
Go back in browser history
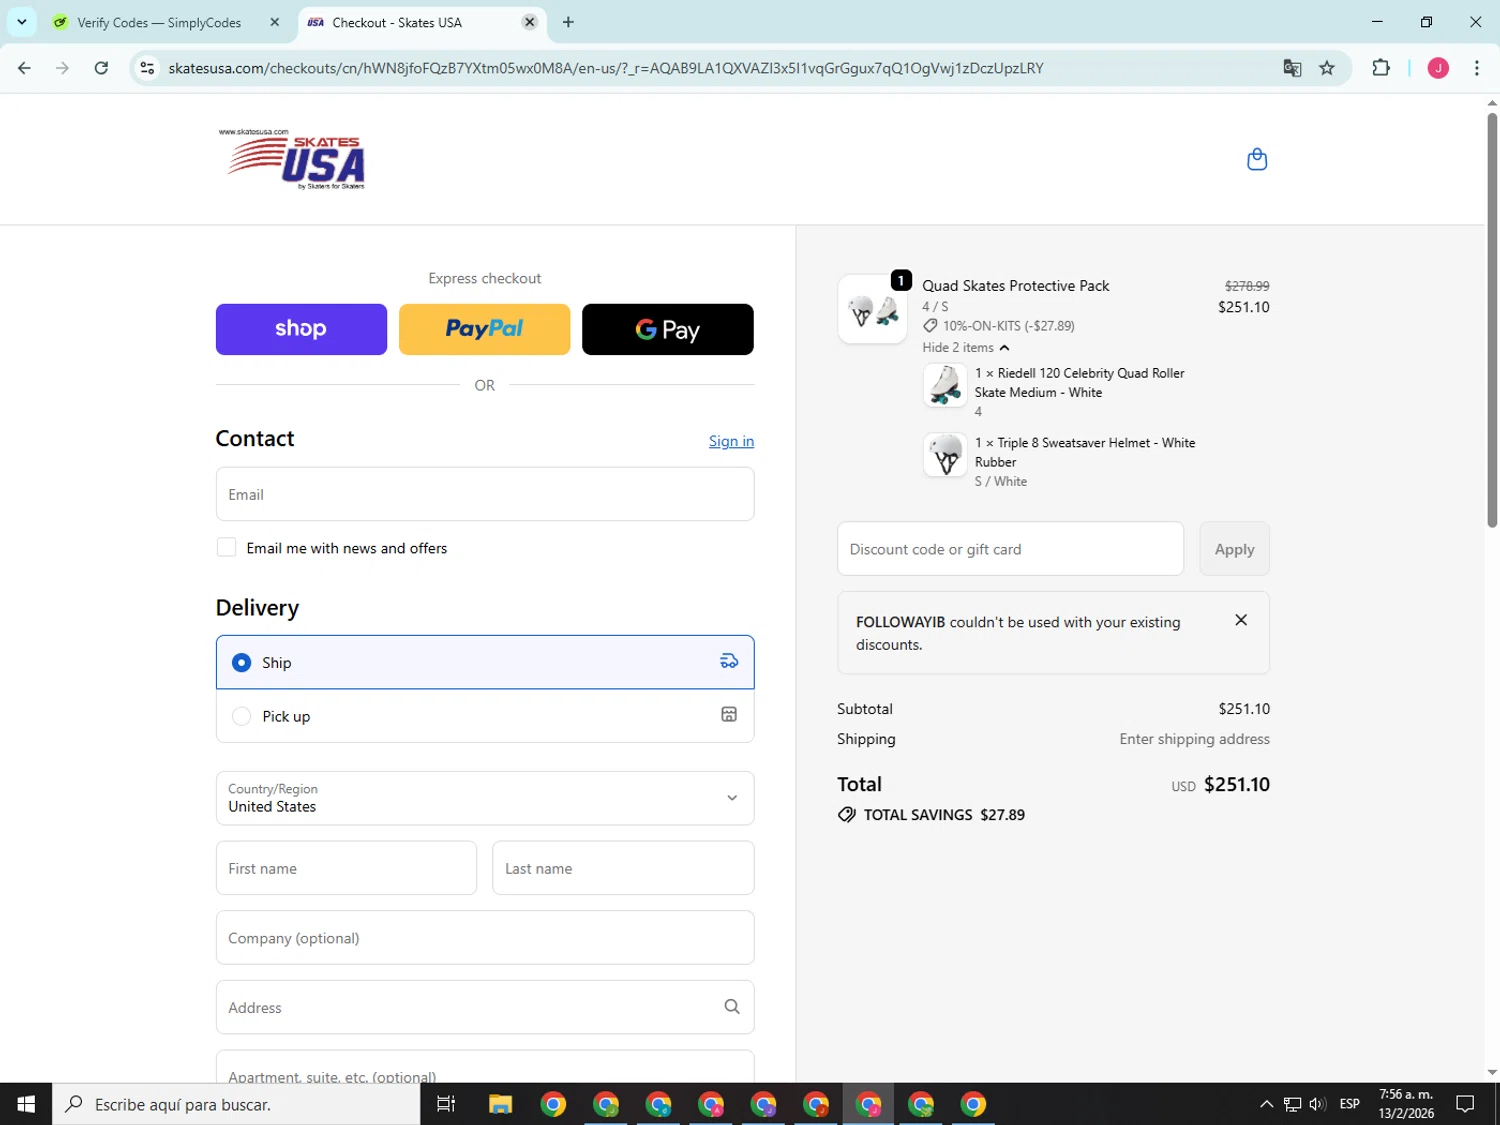pos(24,68)
